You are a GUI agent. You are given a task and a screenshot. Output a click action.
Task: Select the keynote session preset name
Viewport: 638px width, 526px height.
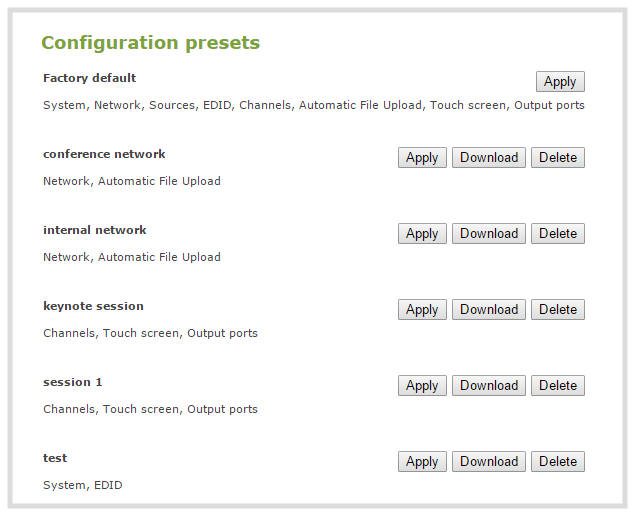point(93,306)
